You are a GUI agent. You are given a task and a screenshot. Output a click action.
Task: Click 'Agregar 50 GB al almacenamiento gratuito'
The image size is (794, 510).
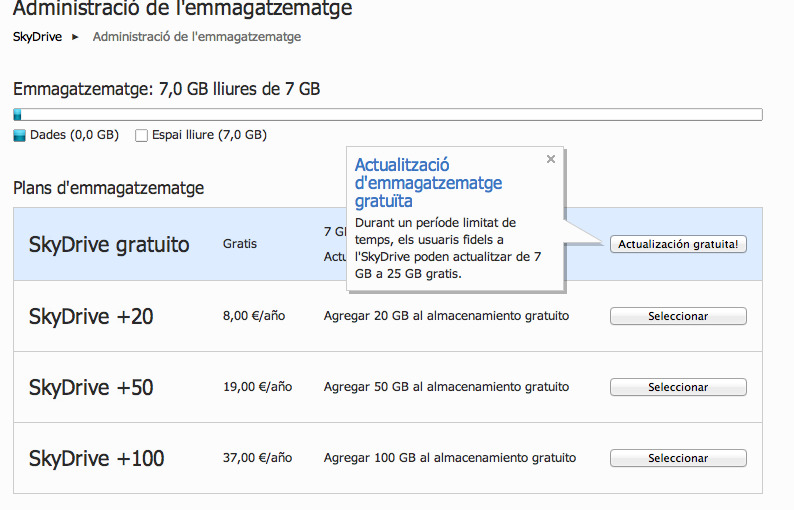click(x=446, y=387)
